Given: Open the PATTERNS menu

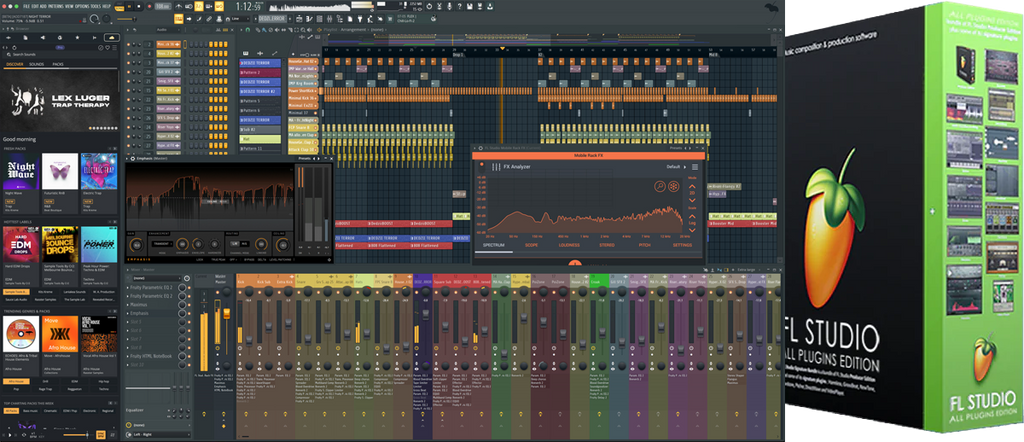Looking at the screenshot, I should [x=56, y=5].
